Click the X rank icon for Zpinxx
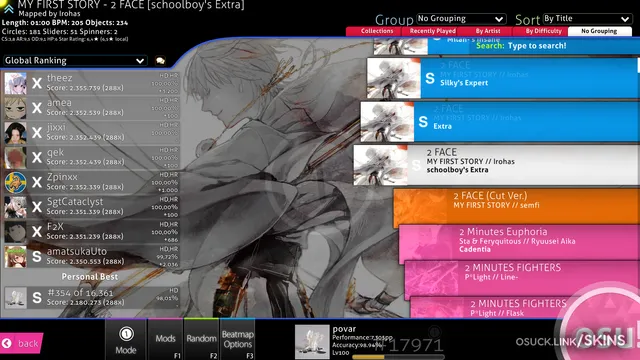640x360 pixels. pyautogui.click(x=37, y=182)
